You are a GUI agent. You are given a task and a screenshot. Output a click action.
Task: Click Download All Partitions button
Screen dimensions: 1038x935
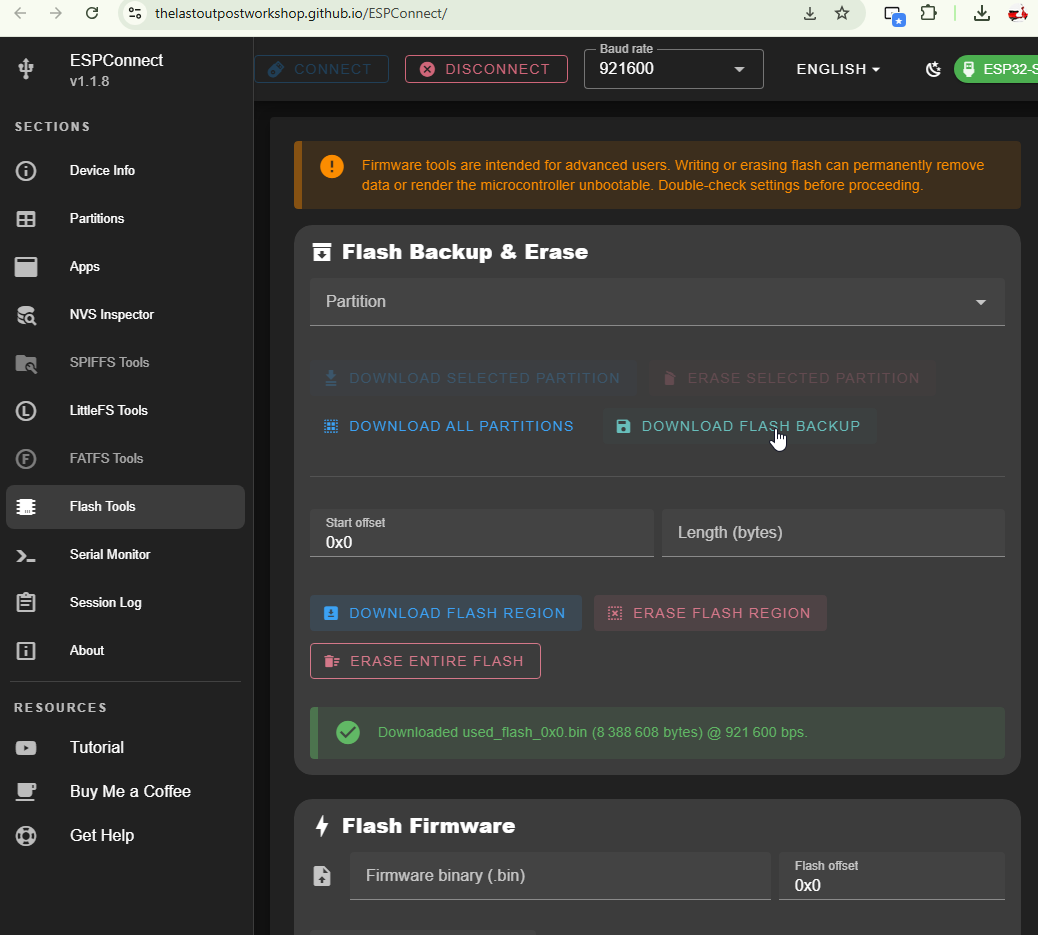point(448,427)
